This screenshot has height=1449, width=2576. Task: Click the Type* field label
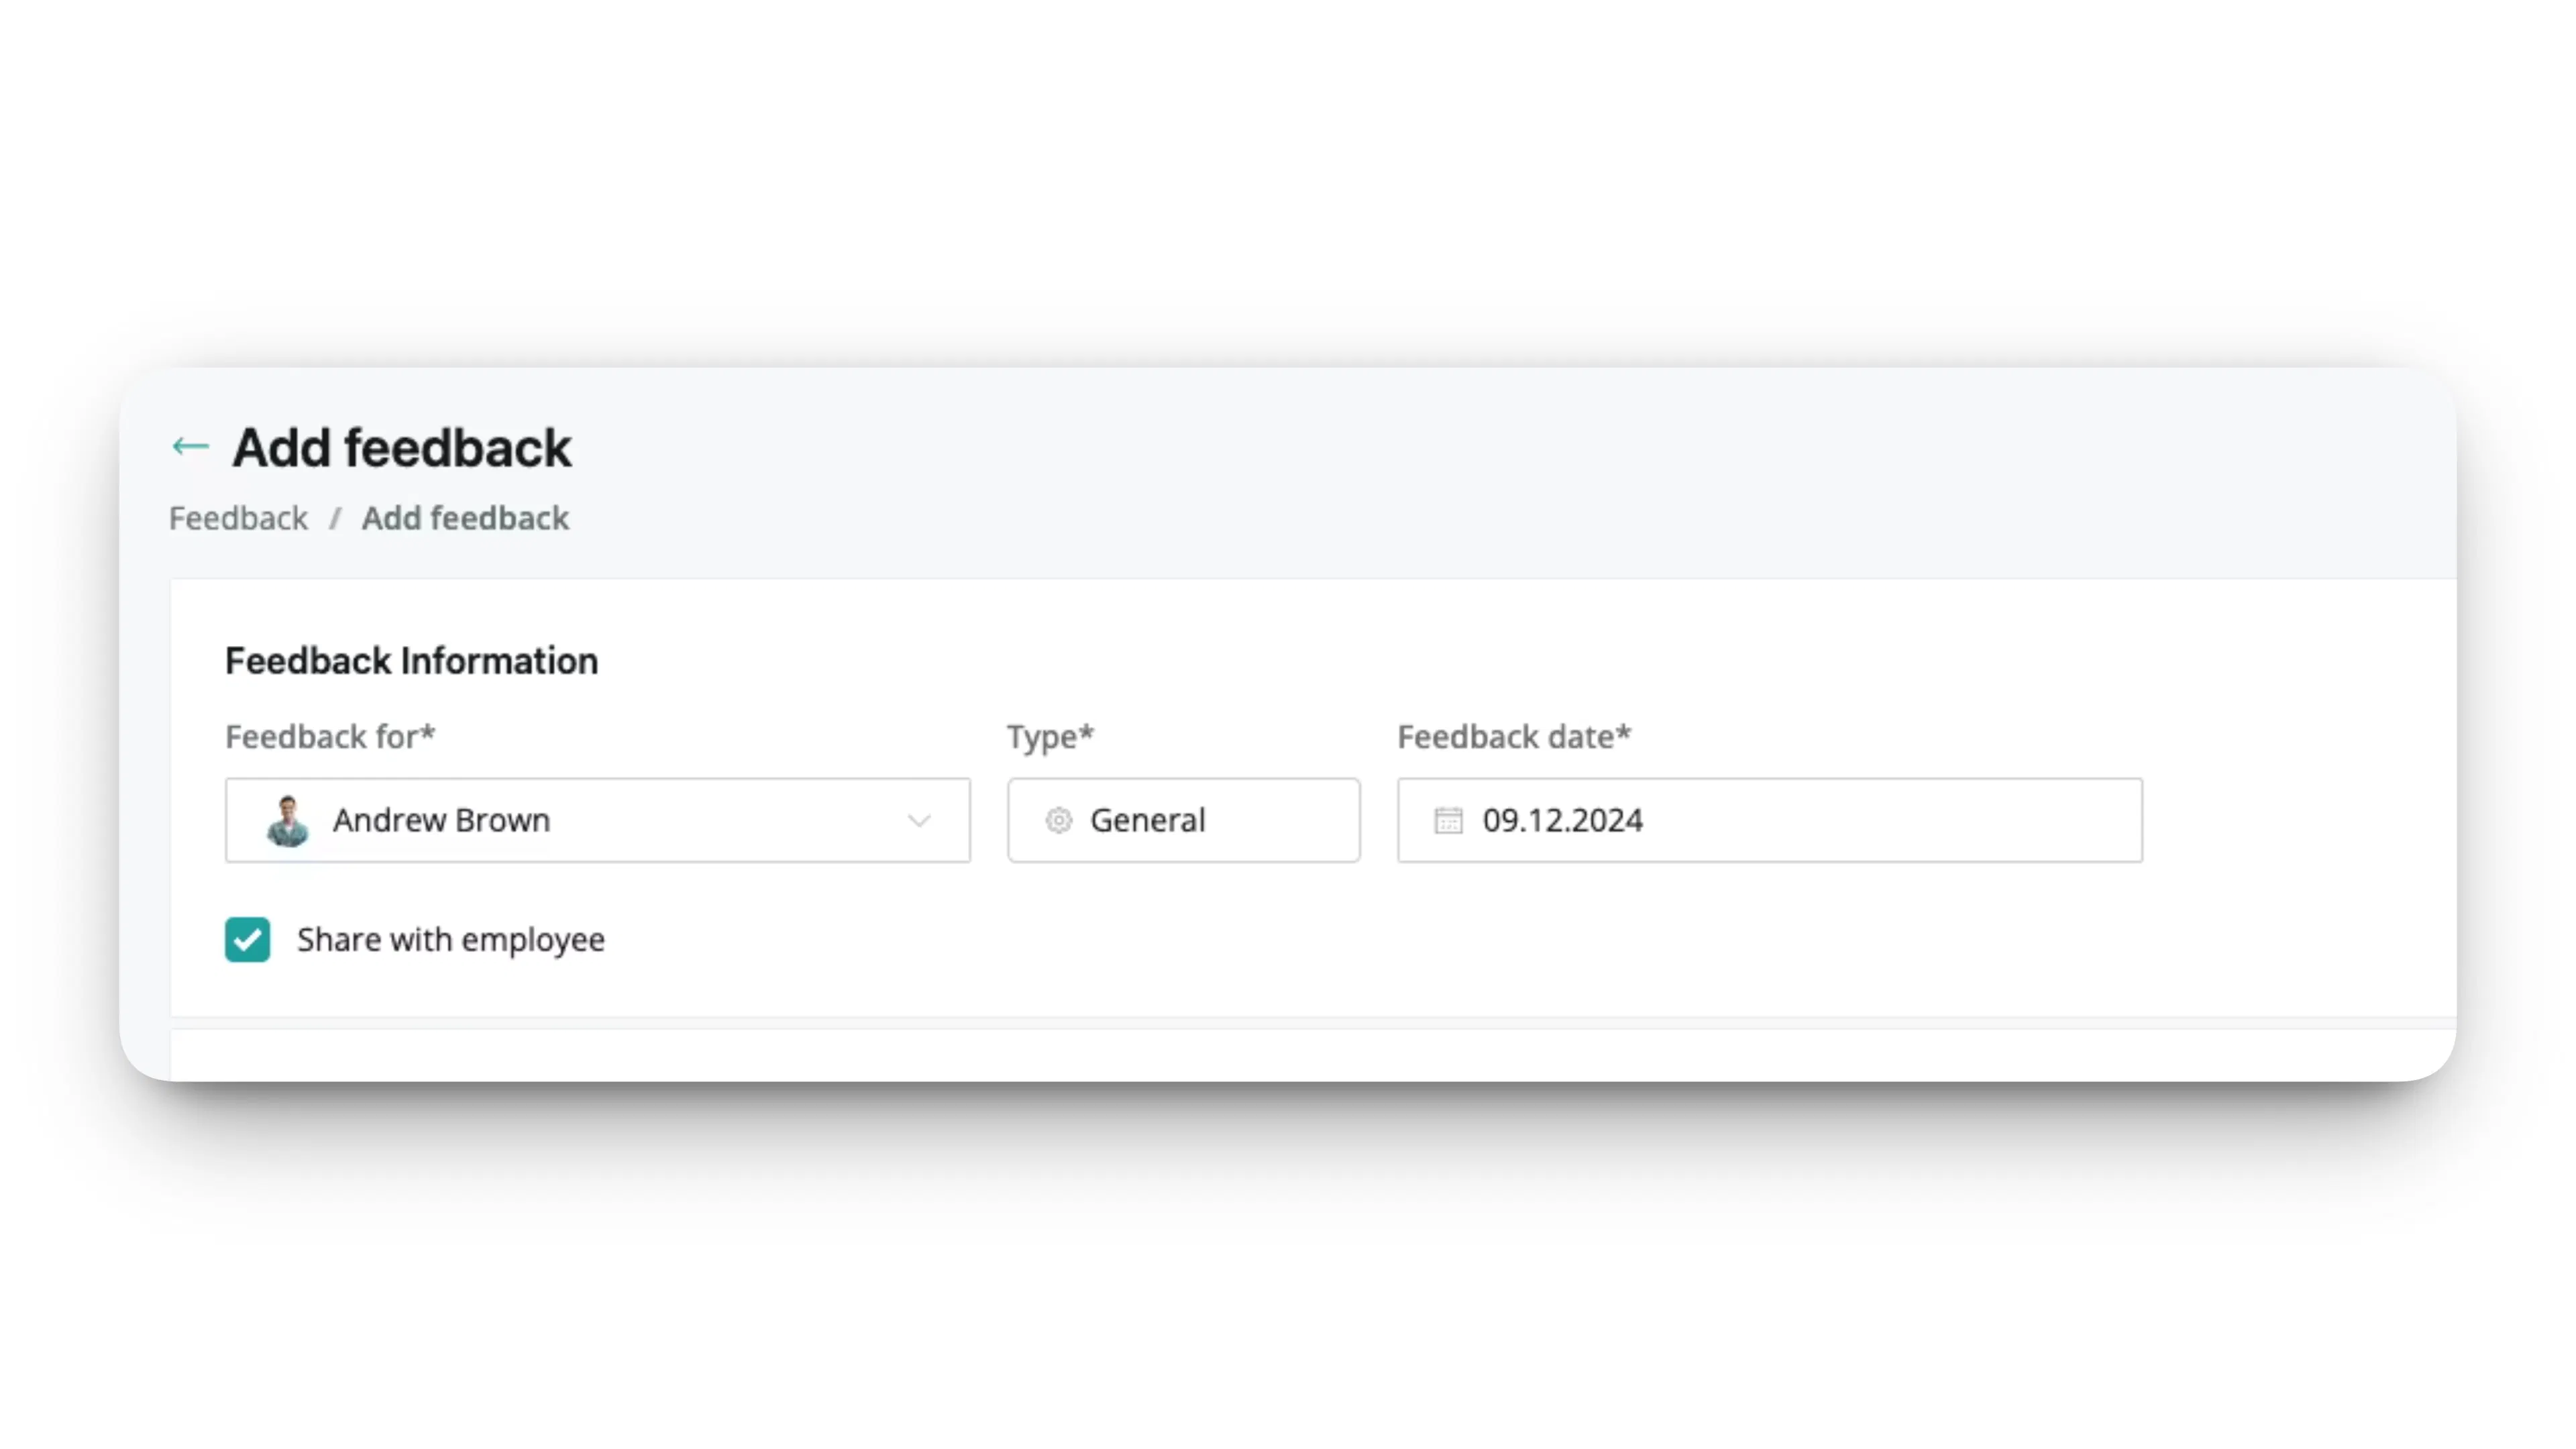(1050, 737)
